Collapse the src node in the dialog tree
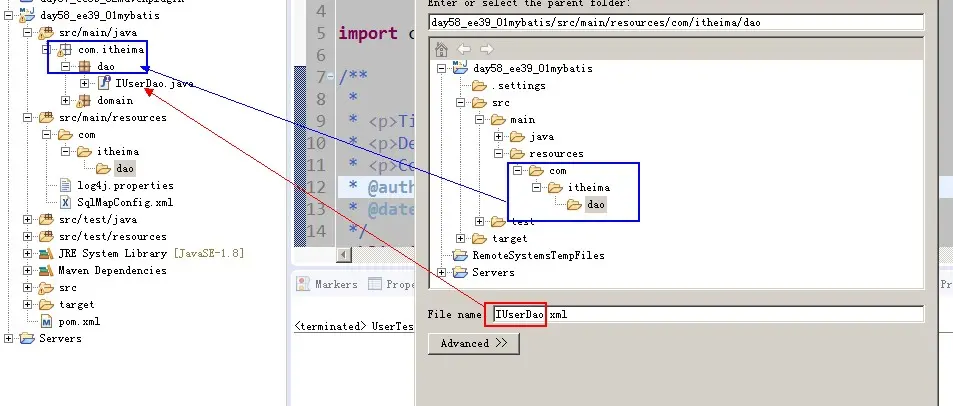 coord(461,103)
